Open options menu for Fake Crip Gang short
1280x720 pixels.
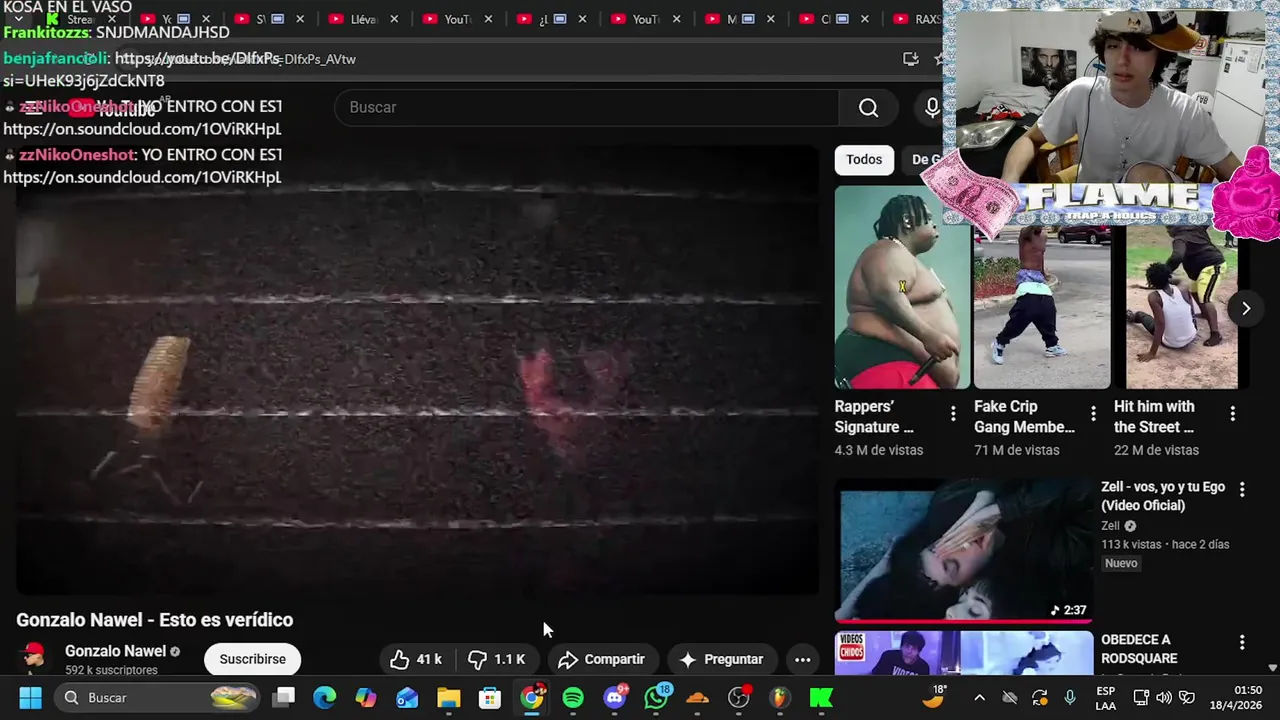tap(1093, 413)
